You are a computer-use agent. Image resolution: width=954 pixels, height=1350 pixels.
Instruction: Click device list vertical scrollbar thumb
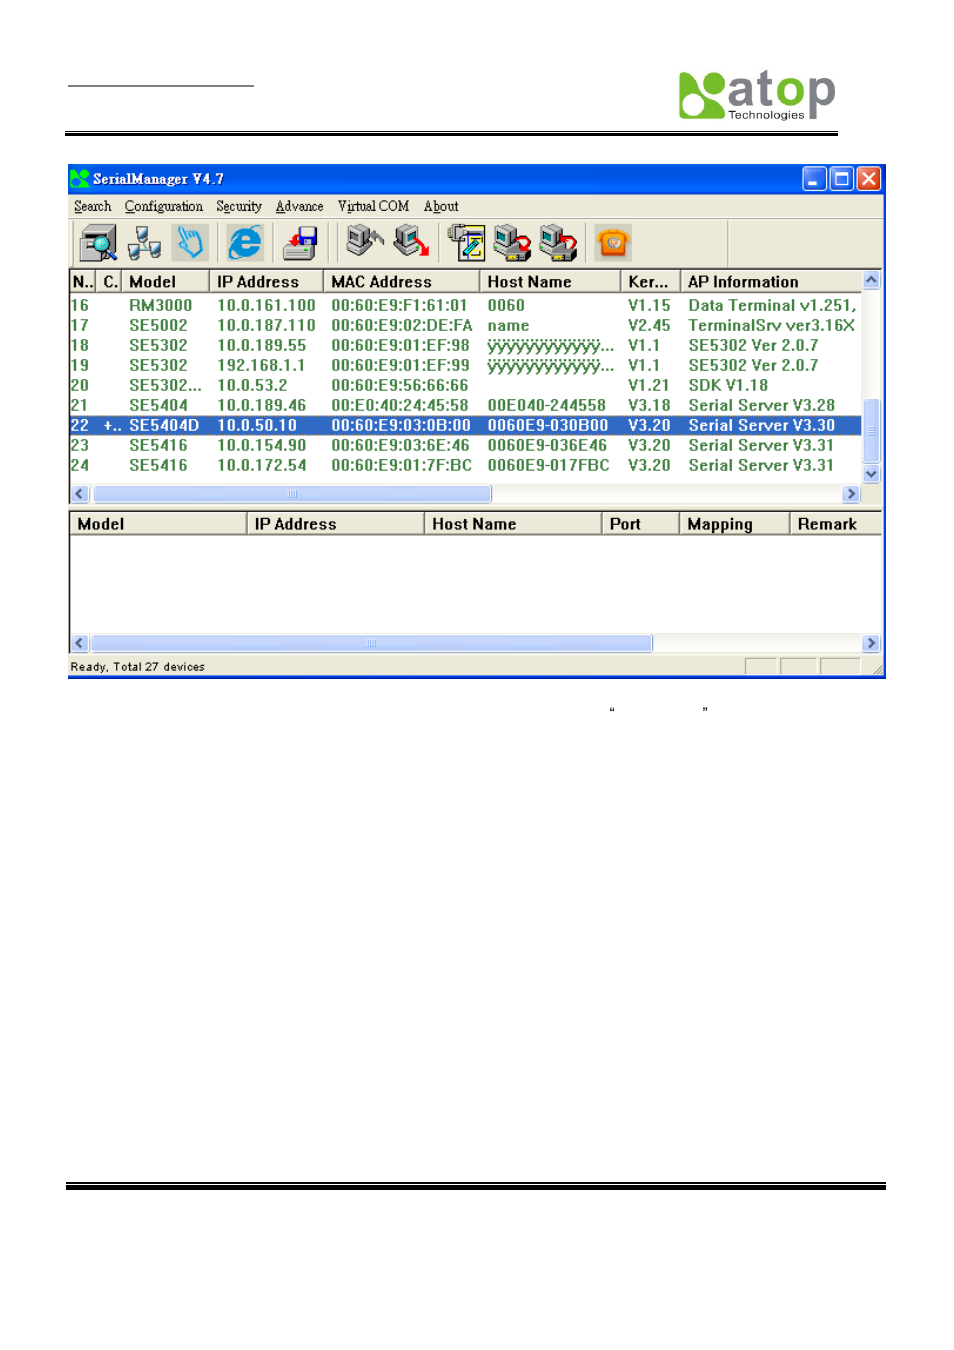(871, 431)
